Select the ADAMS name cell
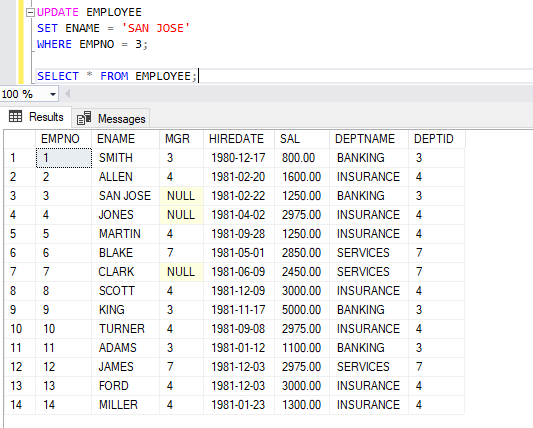The image size is (533, 428). tap(125, 348)
